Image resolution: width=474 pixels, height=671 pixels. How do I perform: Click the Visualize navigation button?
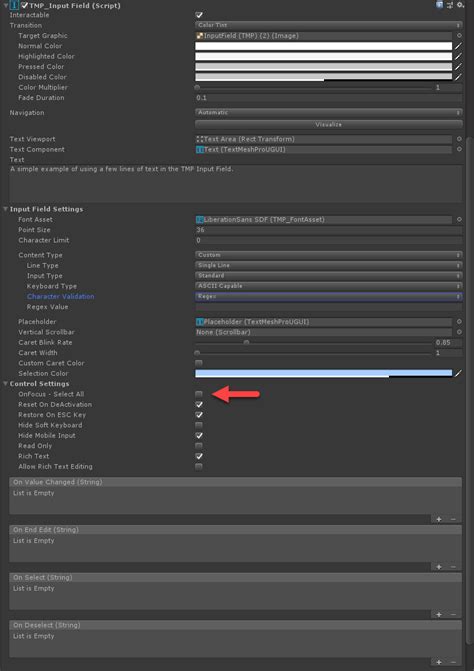pos(329,125)
